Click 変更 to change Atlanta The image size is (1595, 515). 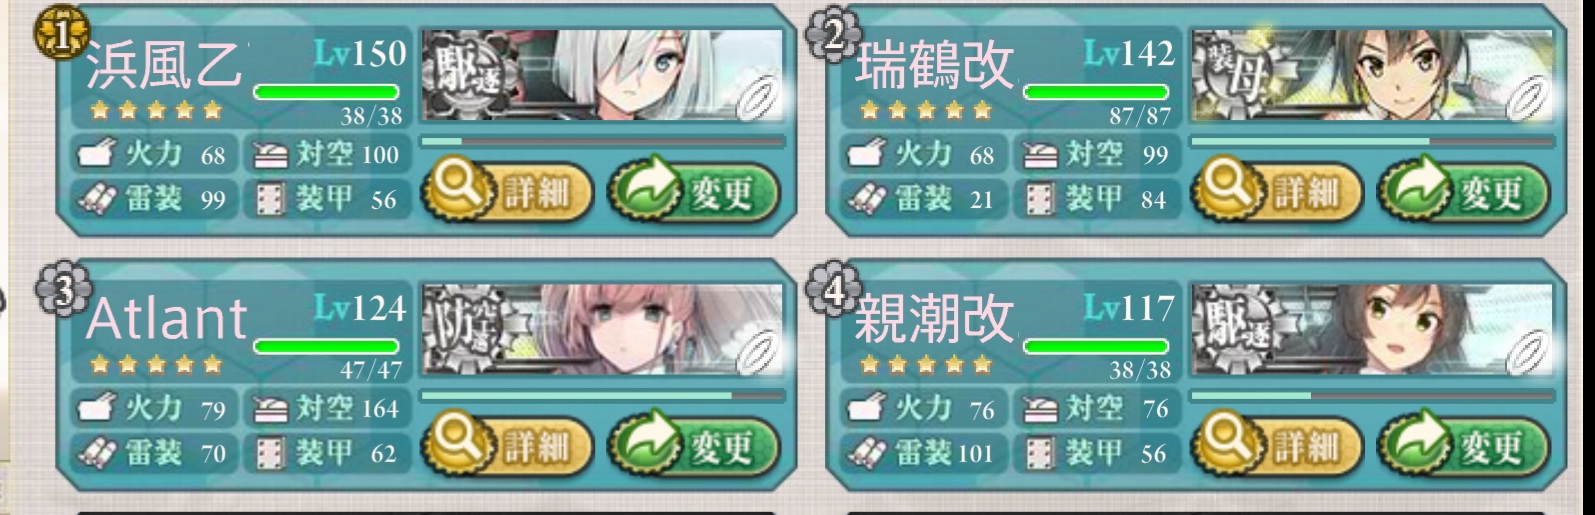point(694,445)
